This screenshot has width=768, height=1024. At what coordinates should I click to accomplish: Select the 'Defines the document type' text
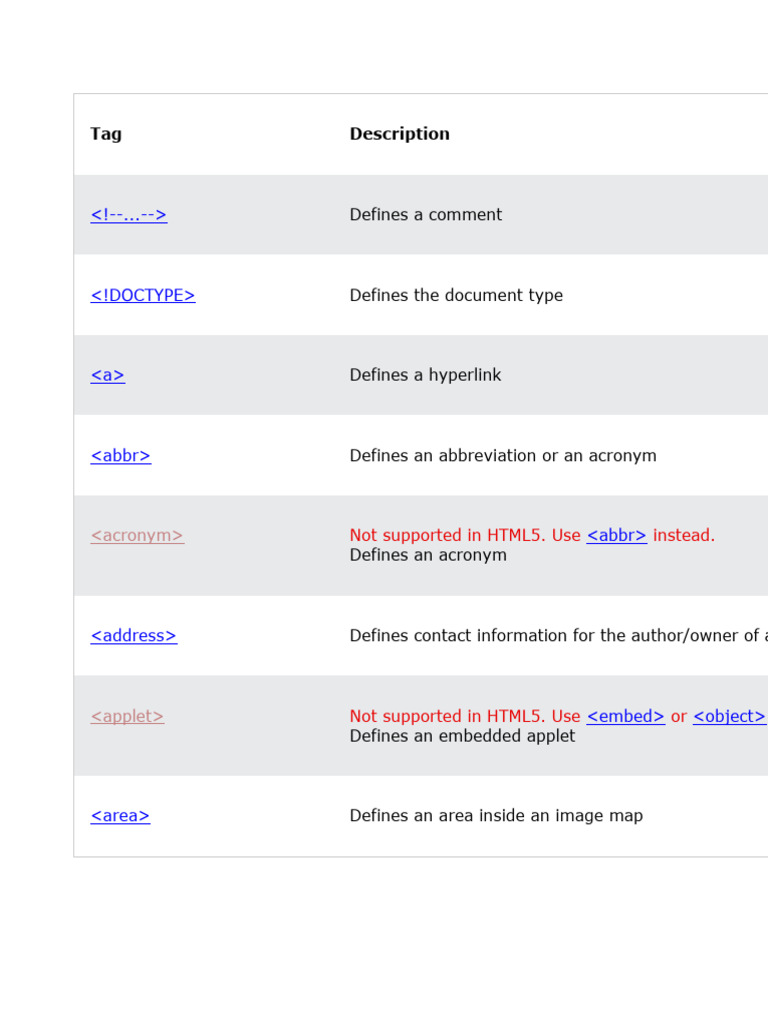tap(455, 295)
